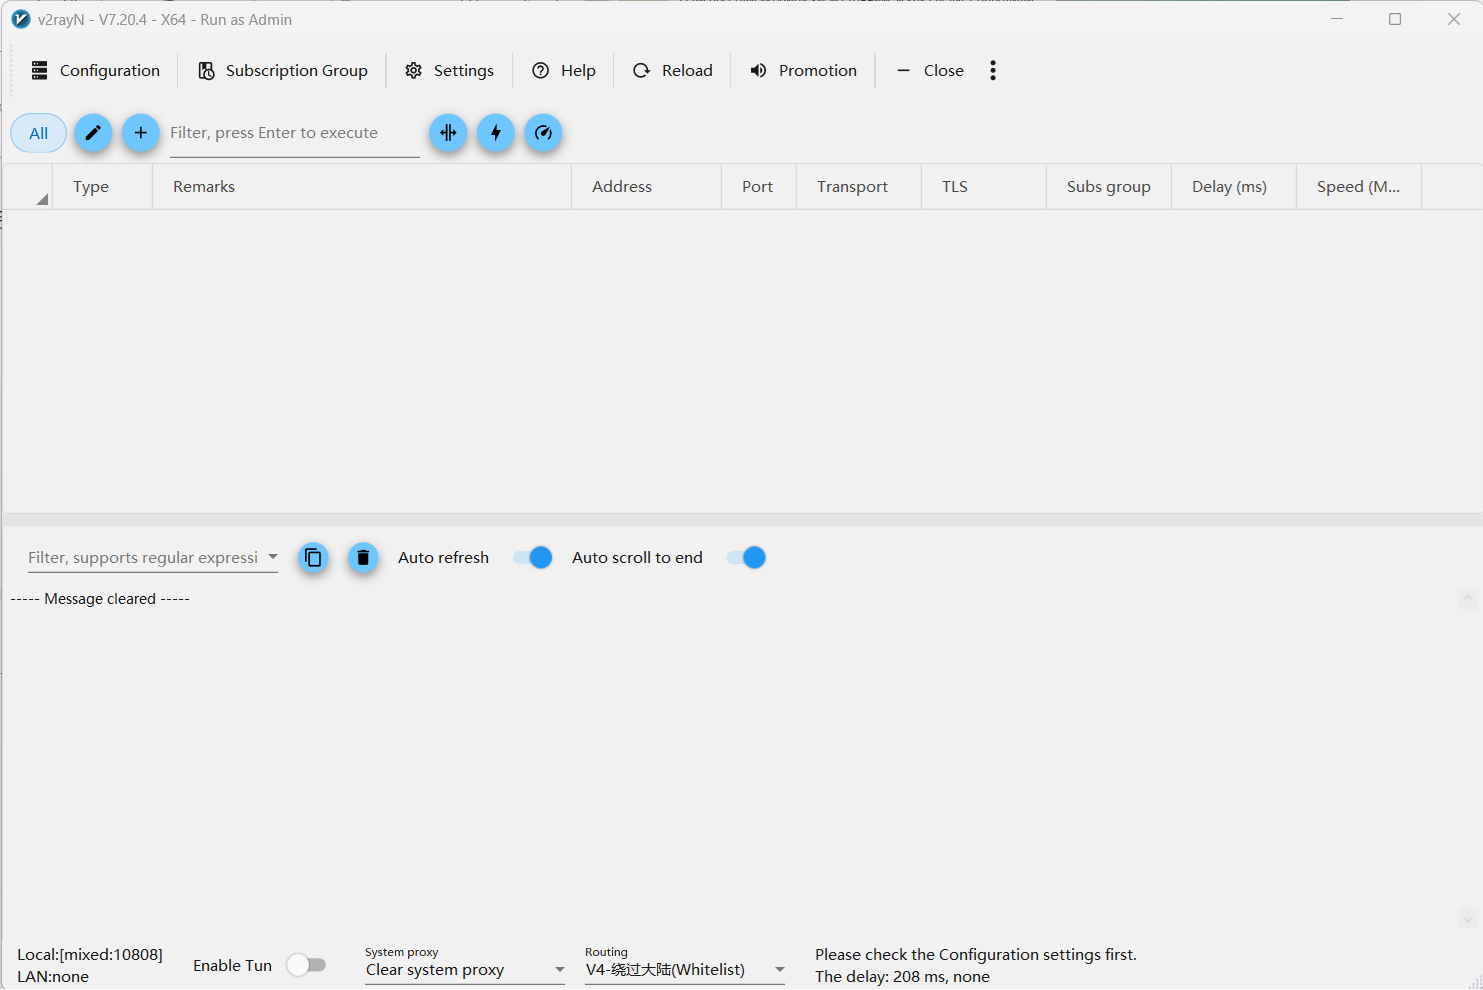
Task: Click the Transport column header
Action: [859, 187]
